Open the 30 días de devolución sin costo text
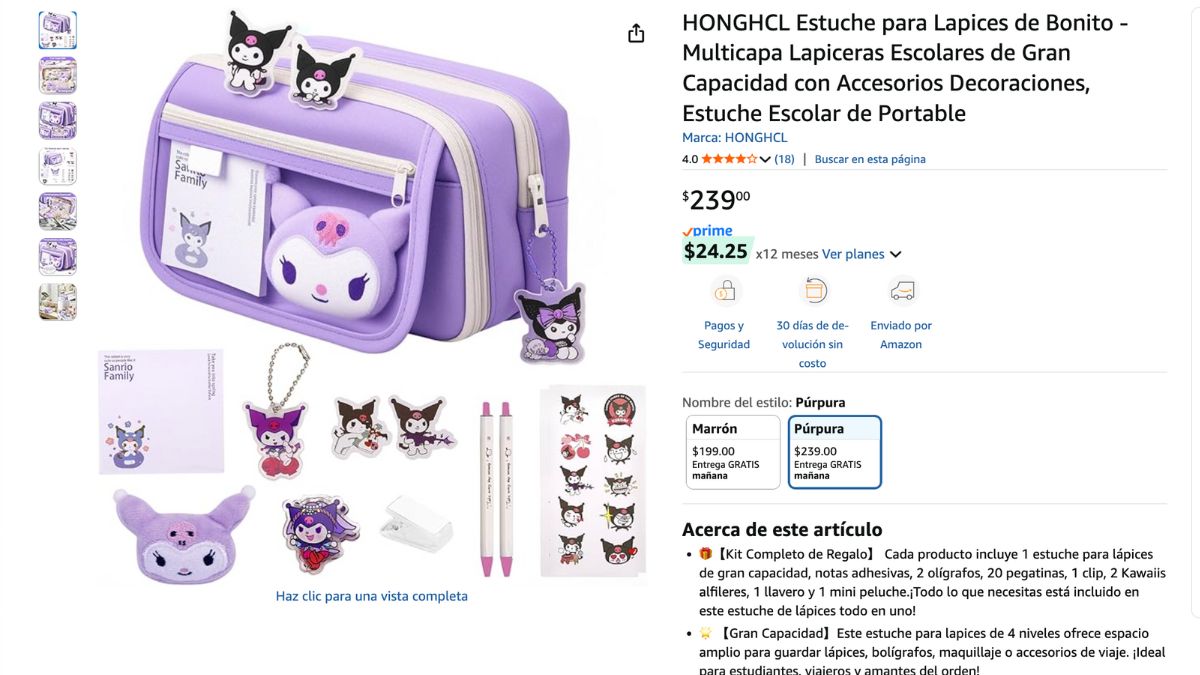Image resolution: width=1200 pixels, height=675 pixels. point(813,344)
